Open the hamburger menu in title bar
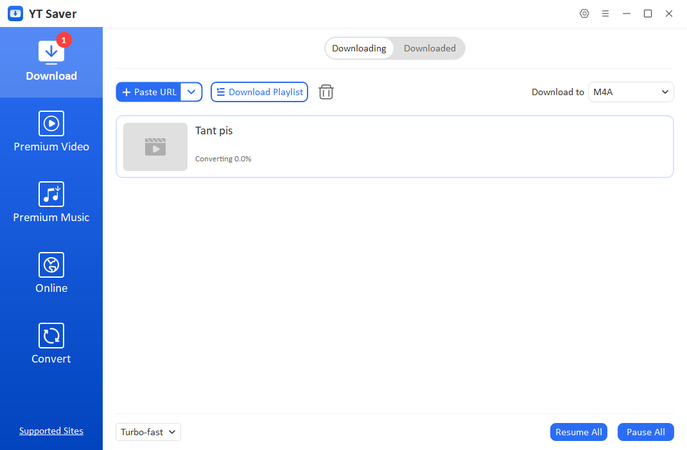 pos(605,13)
